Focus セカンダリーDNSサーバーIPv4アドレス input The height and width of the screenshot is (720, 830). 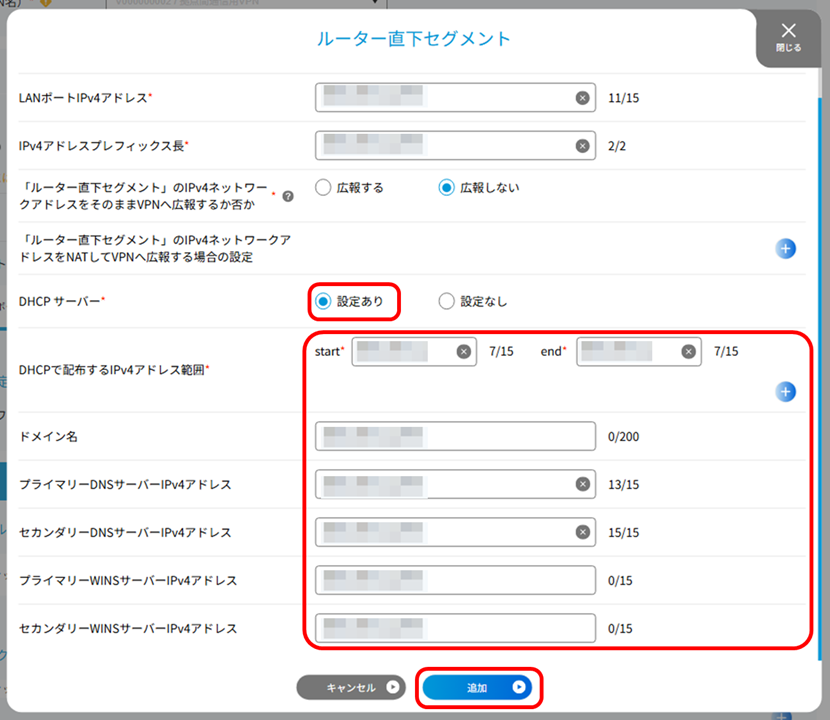click(455, 532)
